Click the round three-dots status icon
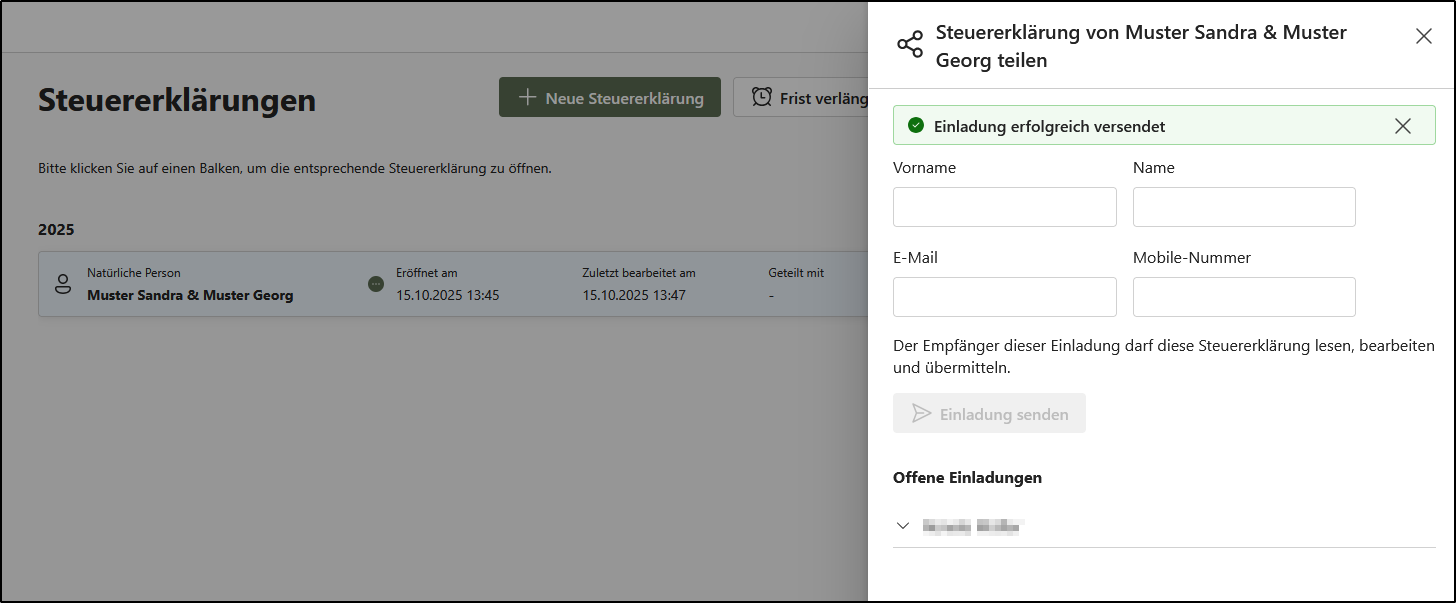This screenshot has width=1456, height=603. [x=376, y=284]
